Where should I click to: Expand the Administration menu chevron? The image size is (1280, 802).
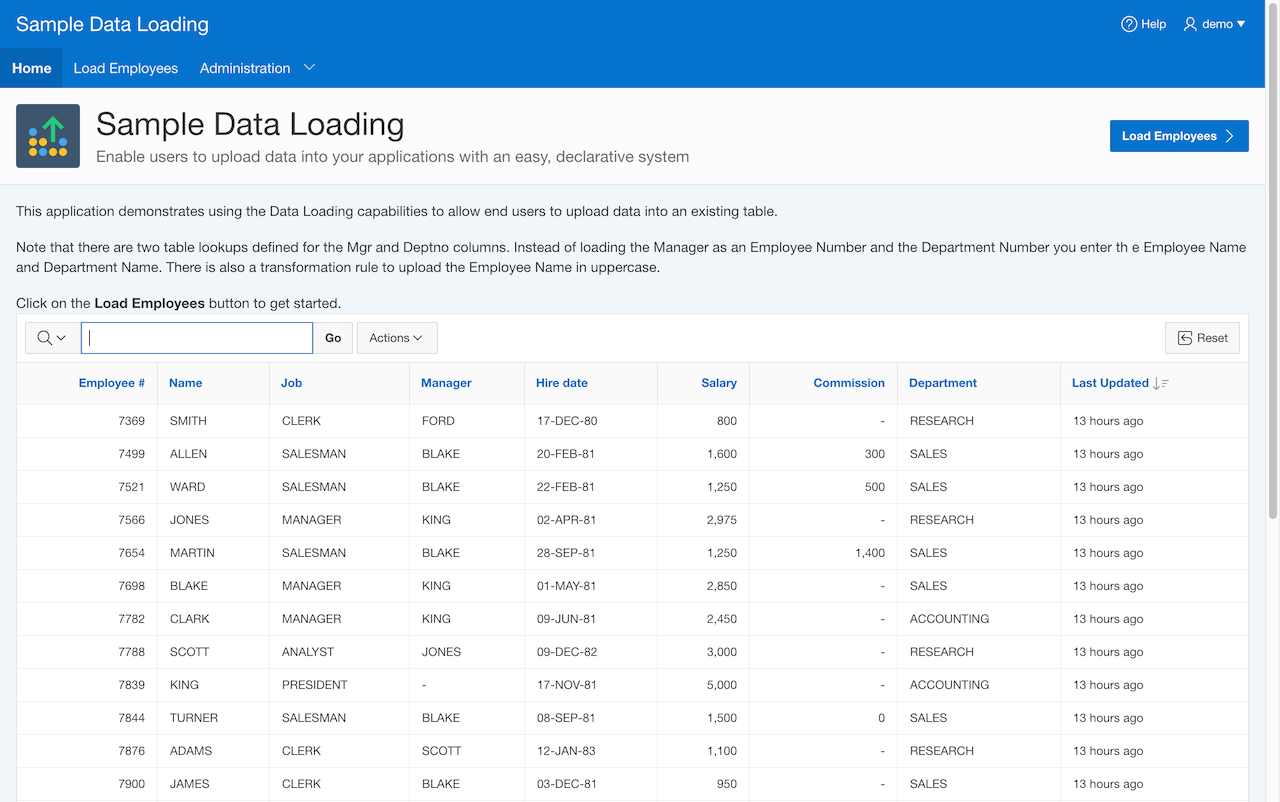[x=309, y=68]
